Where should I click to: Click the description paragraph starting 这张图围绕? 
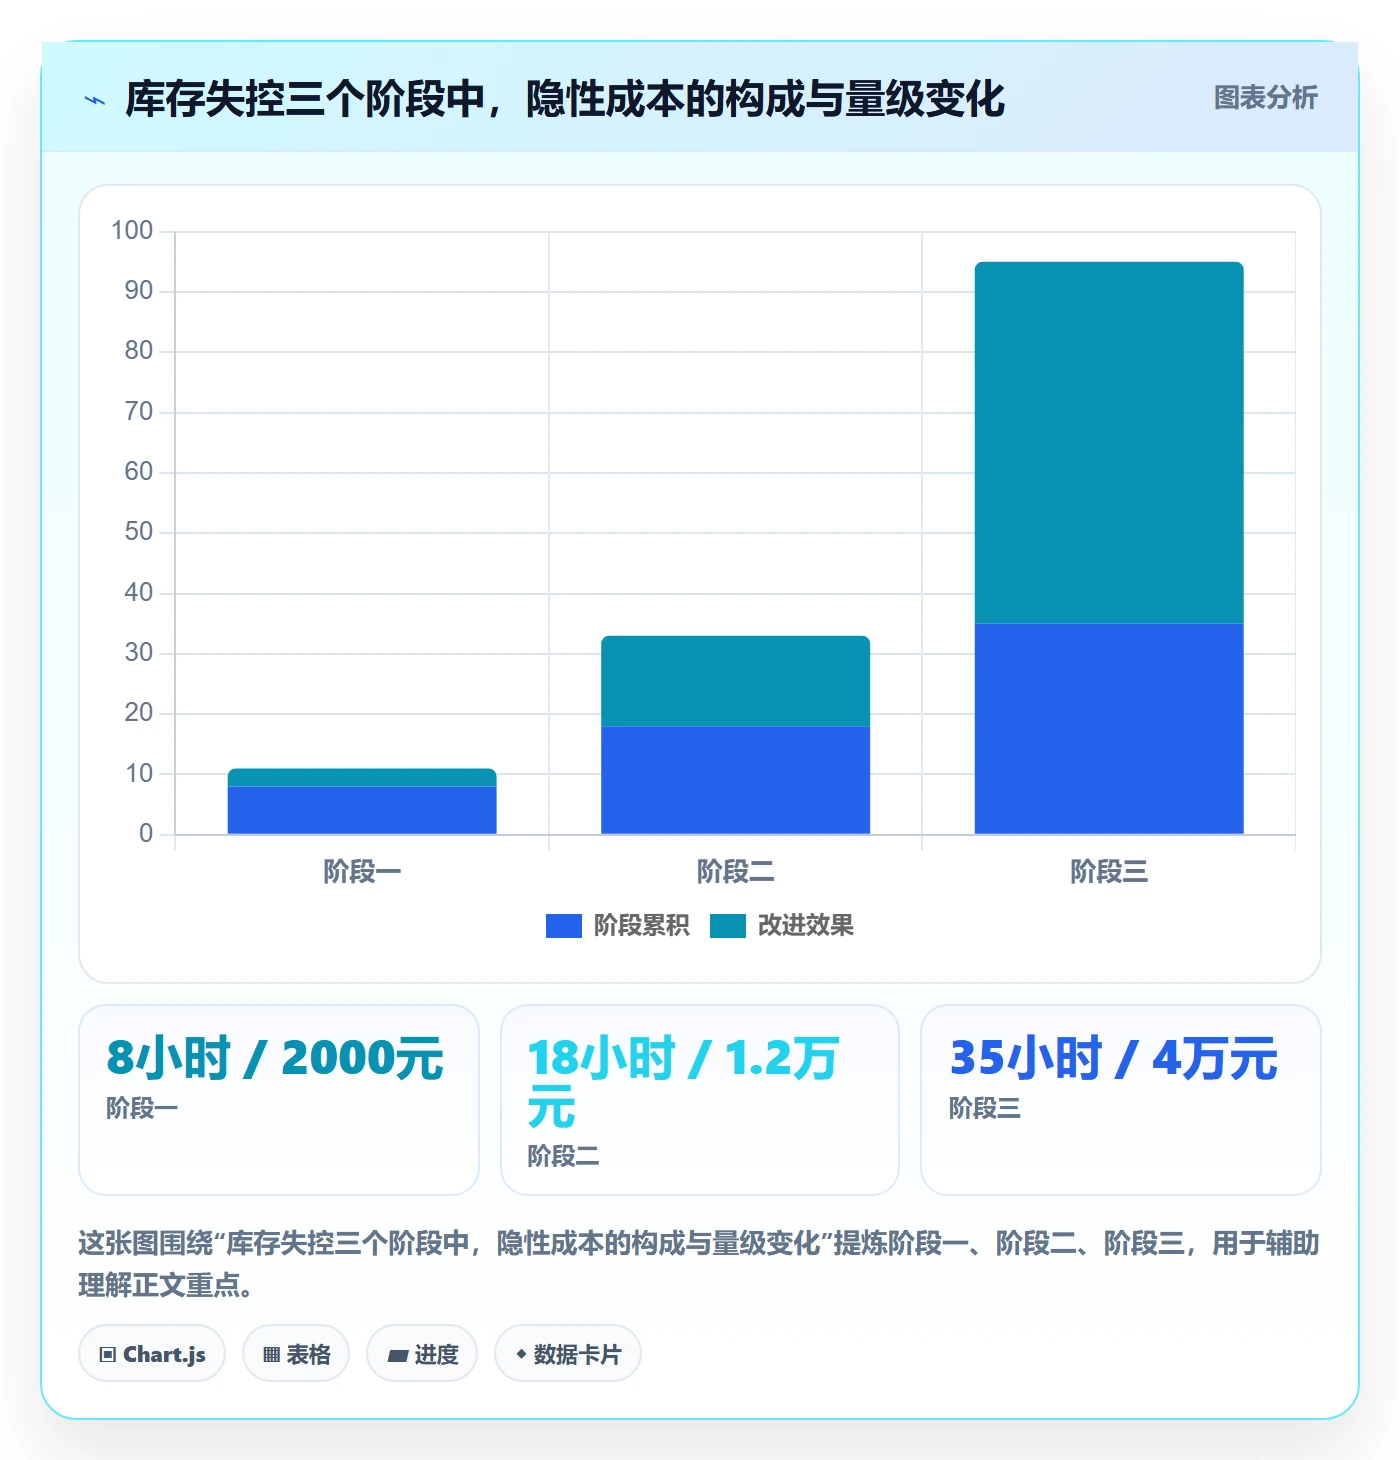pos(699,1264)
